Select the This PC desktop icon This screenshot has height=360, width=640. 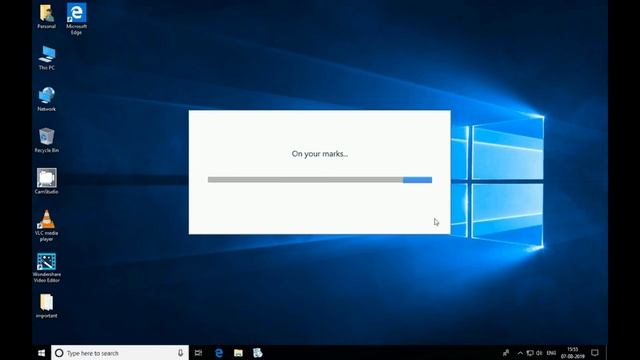click(x=47, y=58)
